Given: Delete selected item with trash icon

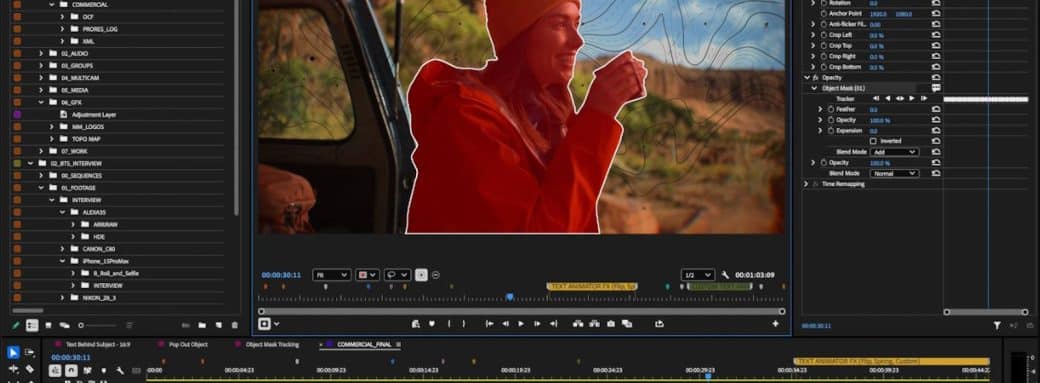Looking at the screenshot, I should (234, 325).
